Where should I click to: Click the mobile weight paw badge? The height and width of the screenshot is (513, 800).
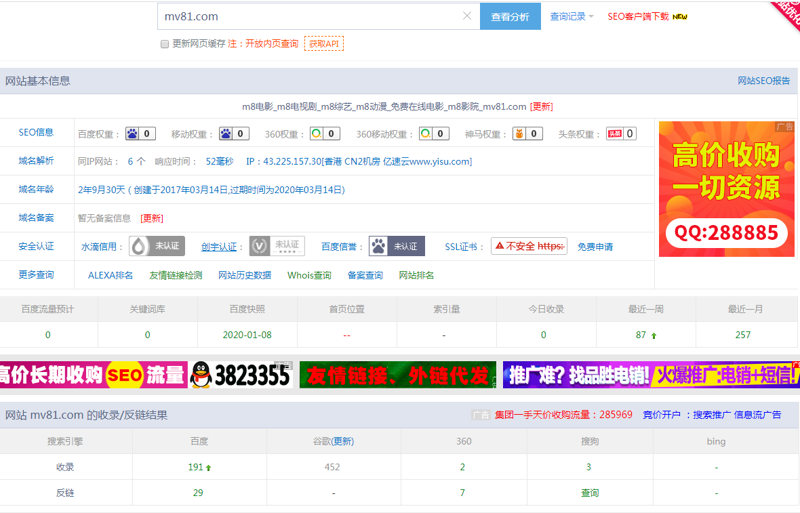[x=234, y=134]
